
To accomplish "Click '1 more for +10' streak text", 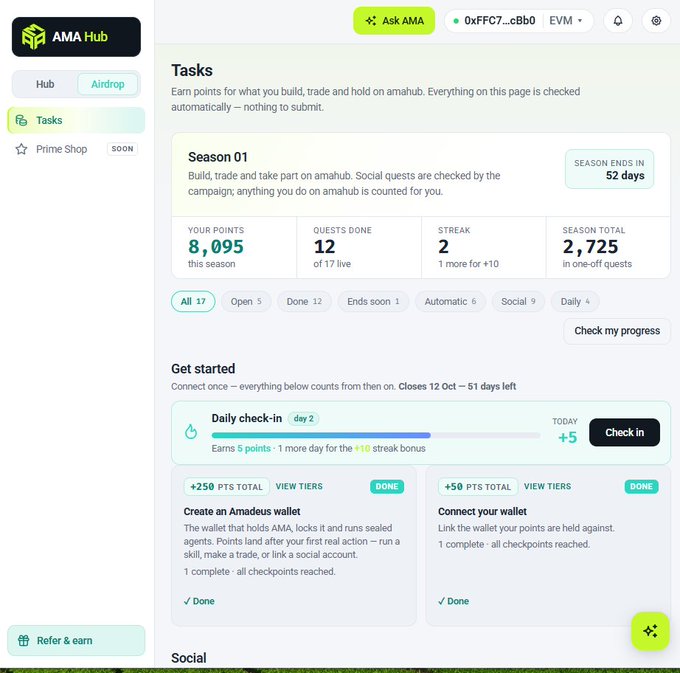I will point(468,264).
